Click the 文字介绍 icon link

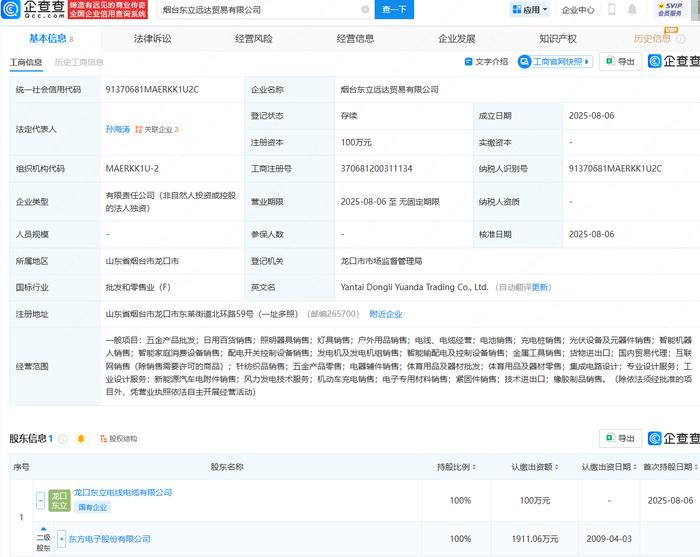coord(487,62)
